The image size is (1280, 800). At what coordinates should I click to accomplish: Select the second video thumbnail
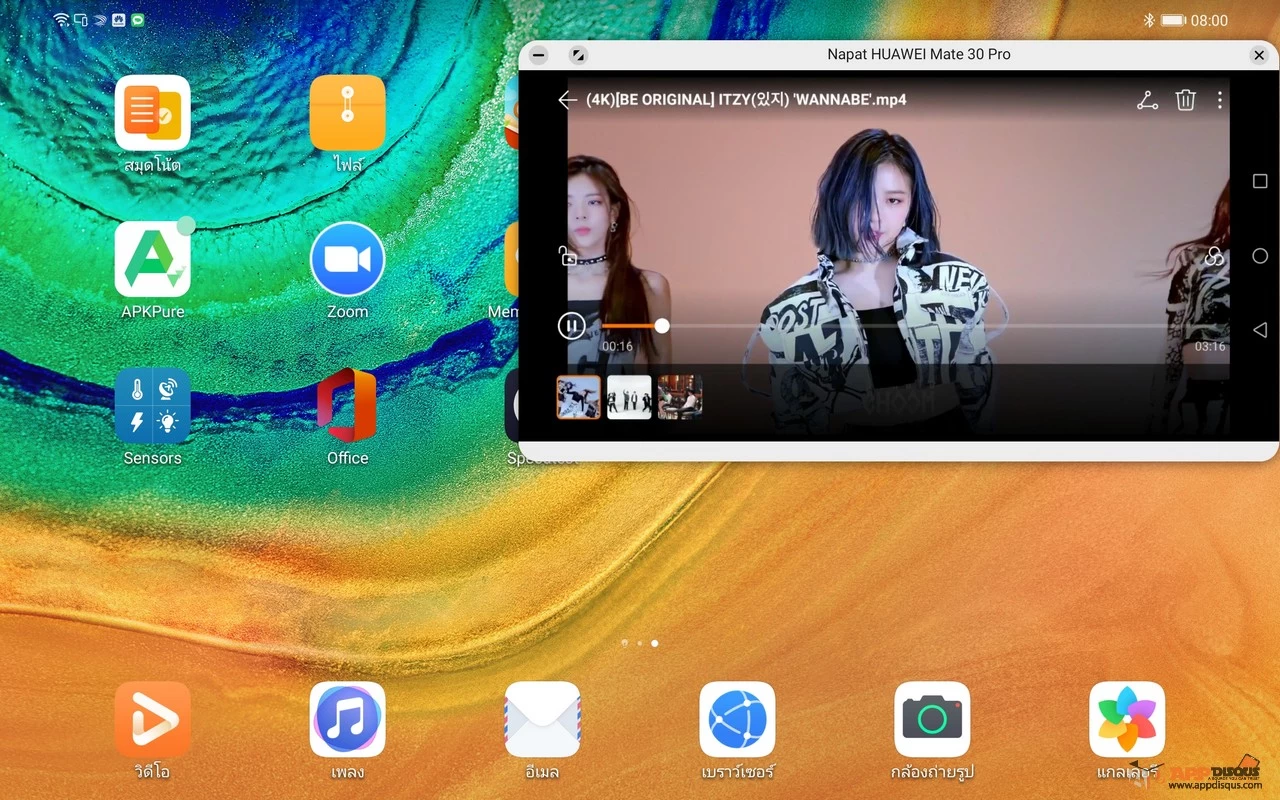[629, 397]
